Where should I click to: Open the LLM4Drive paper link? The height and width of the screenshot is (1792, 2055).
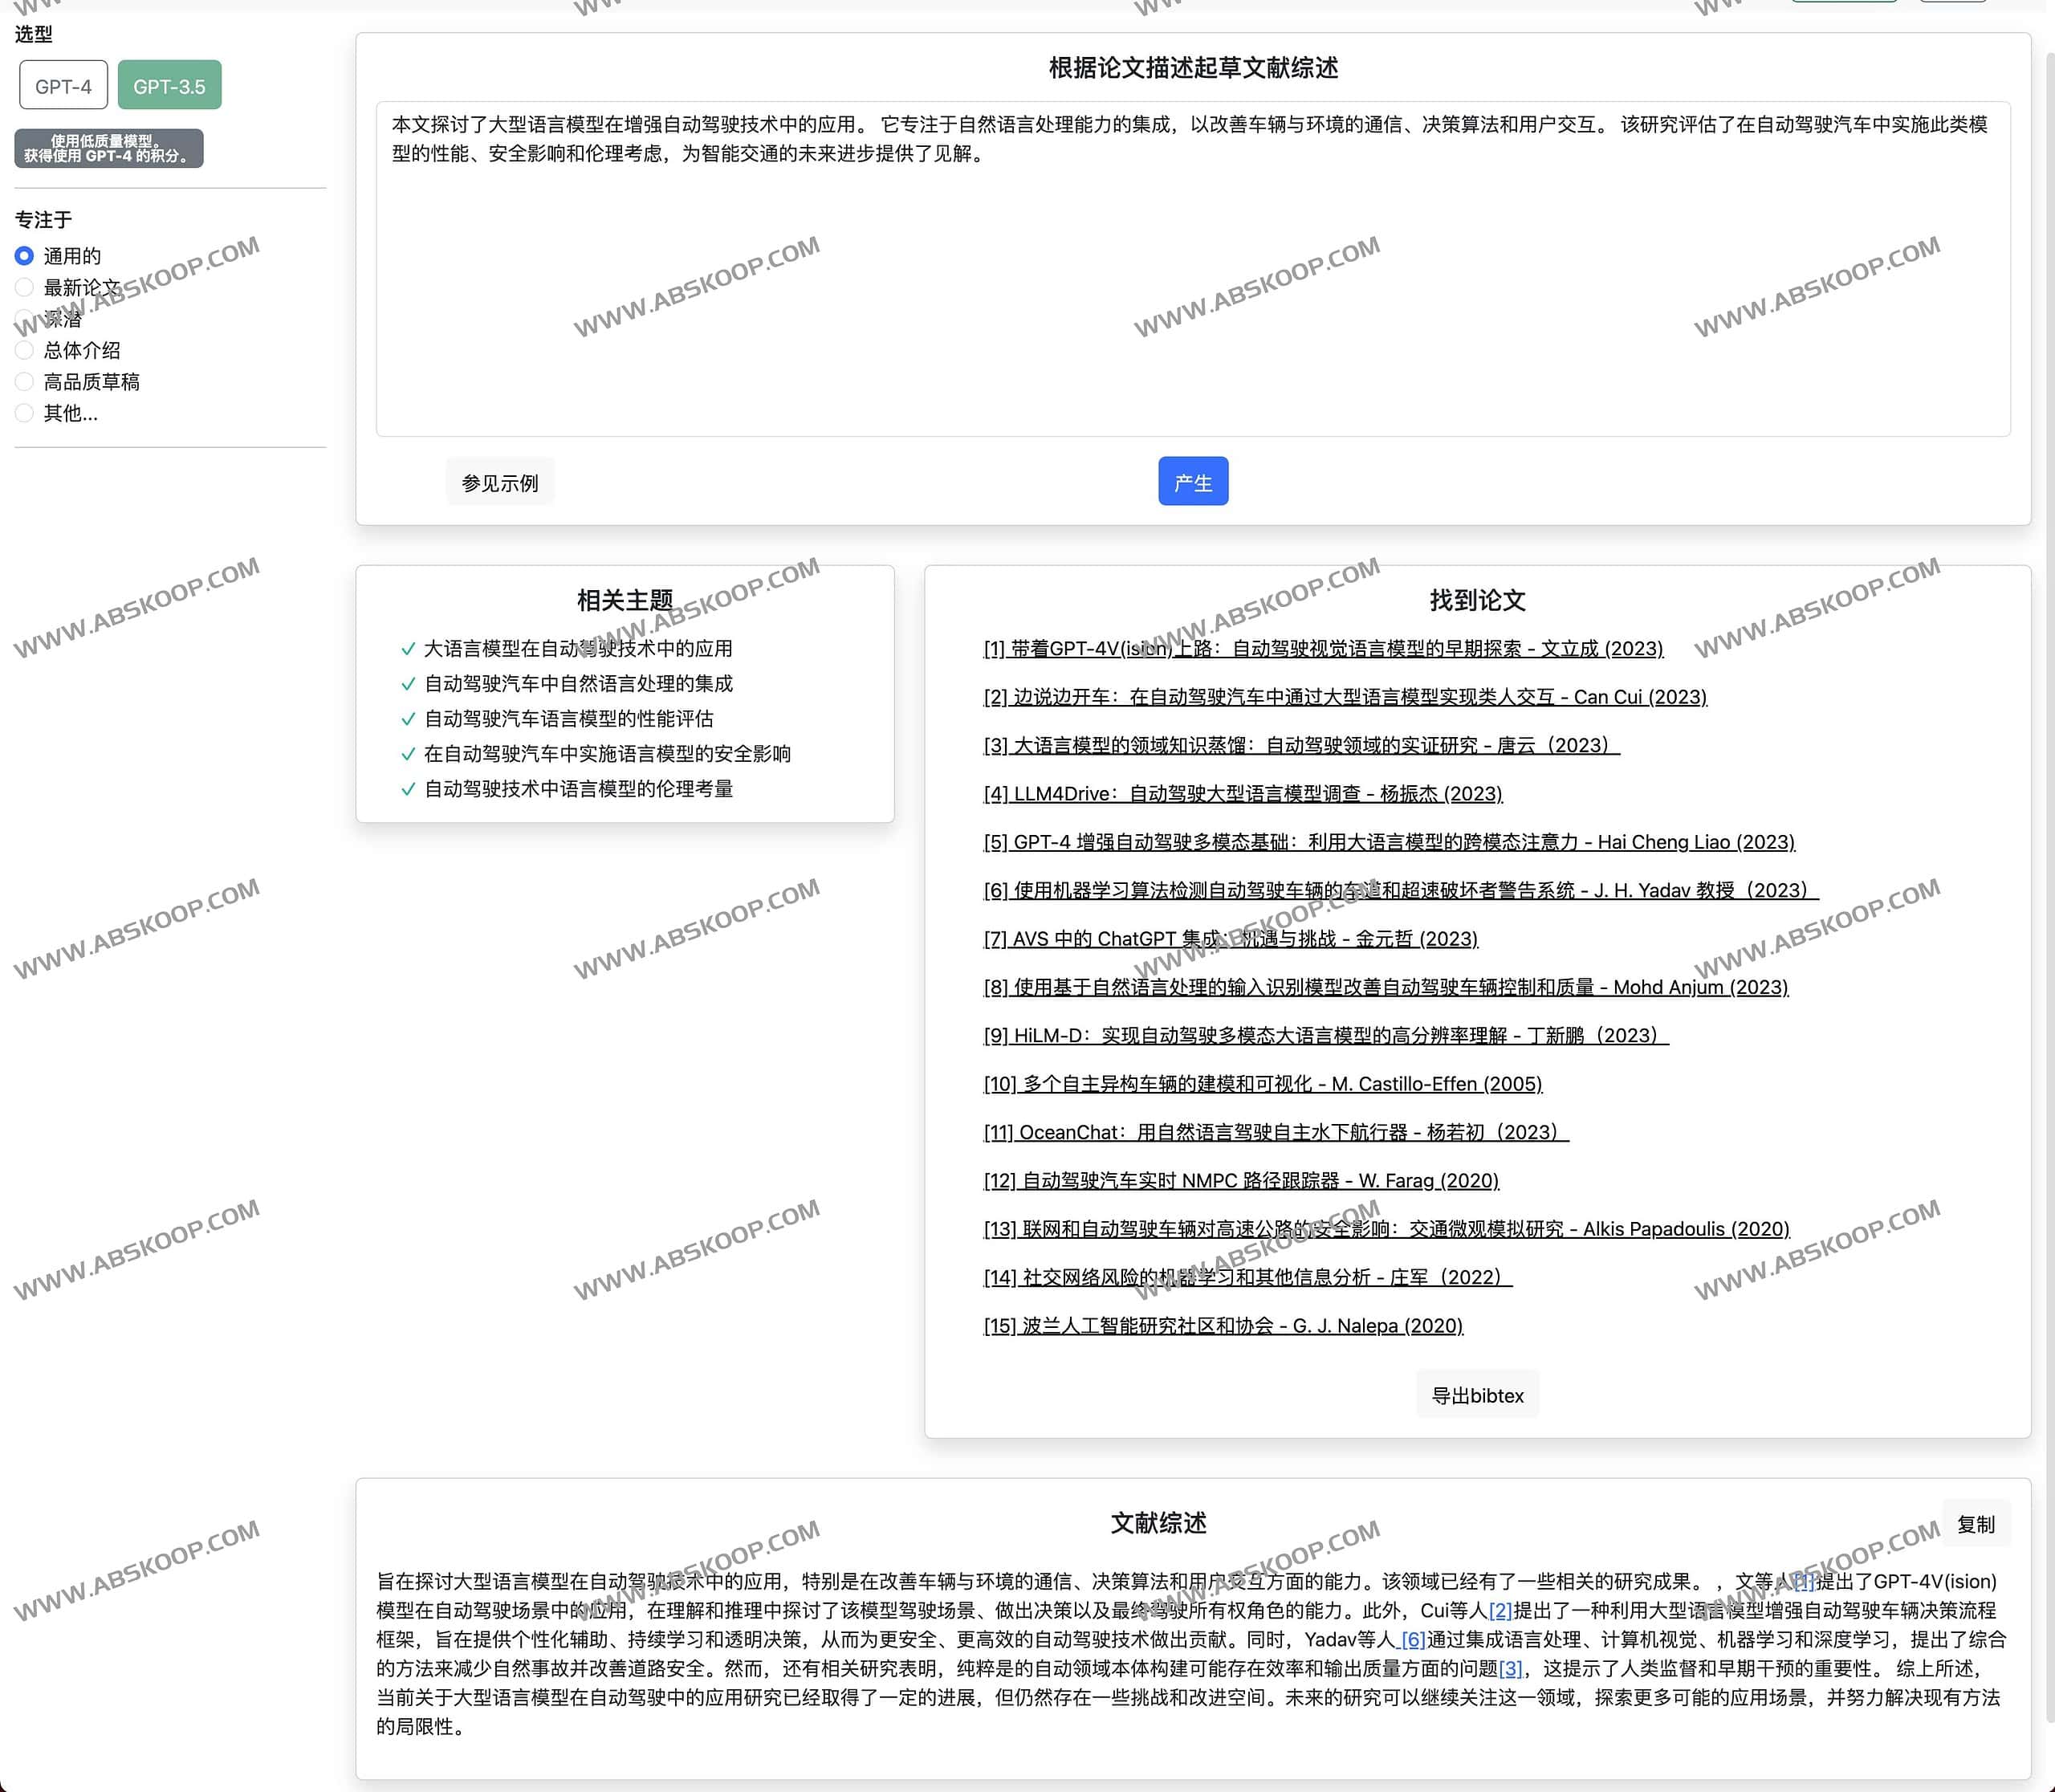pos(1243,793)
